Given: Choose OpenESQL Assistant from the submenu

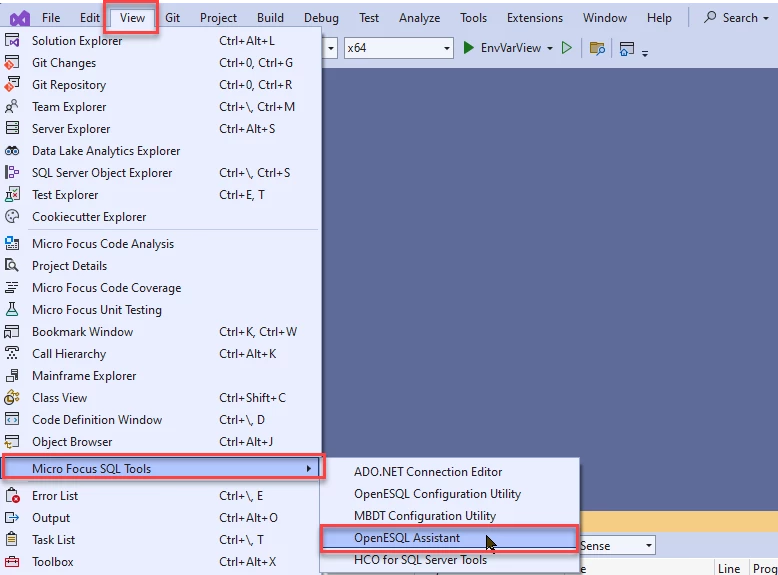Looking at the screenshot, I should pos(450,538).
